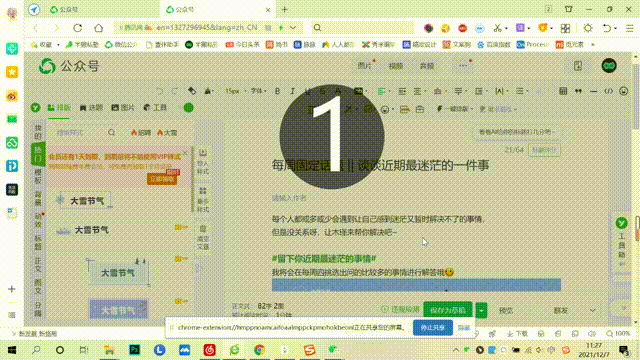
Task: Click the 预览 preview button
Action: click(506, 311)
